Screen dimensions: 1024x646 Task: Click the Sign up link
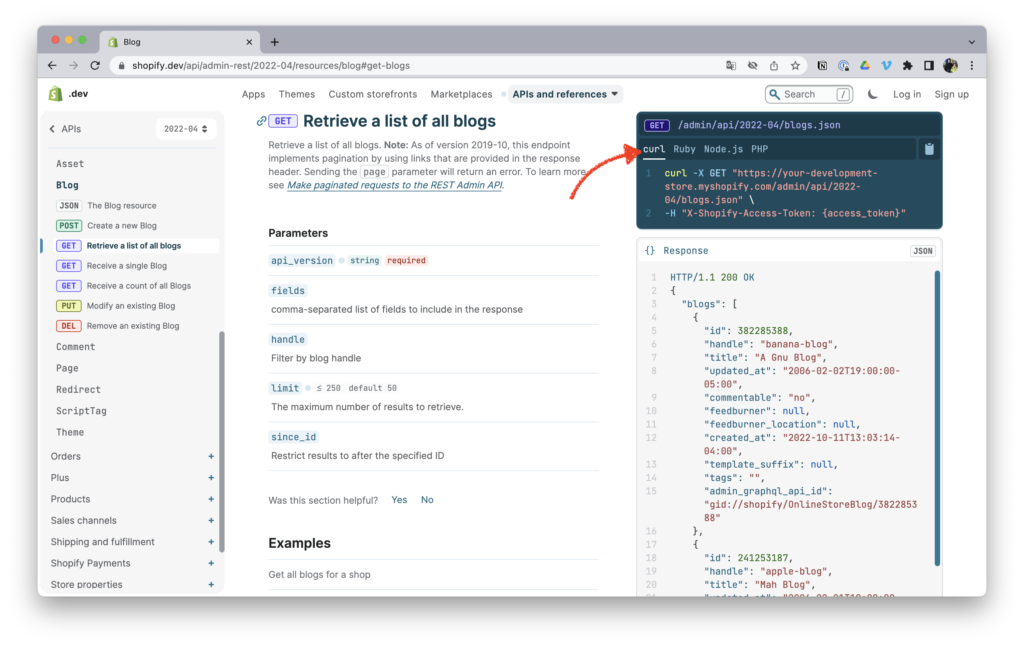[952, 94]
